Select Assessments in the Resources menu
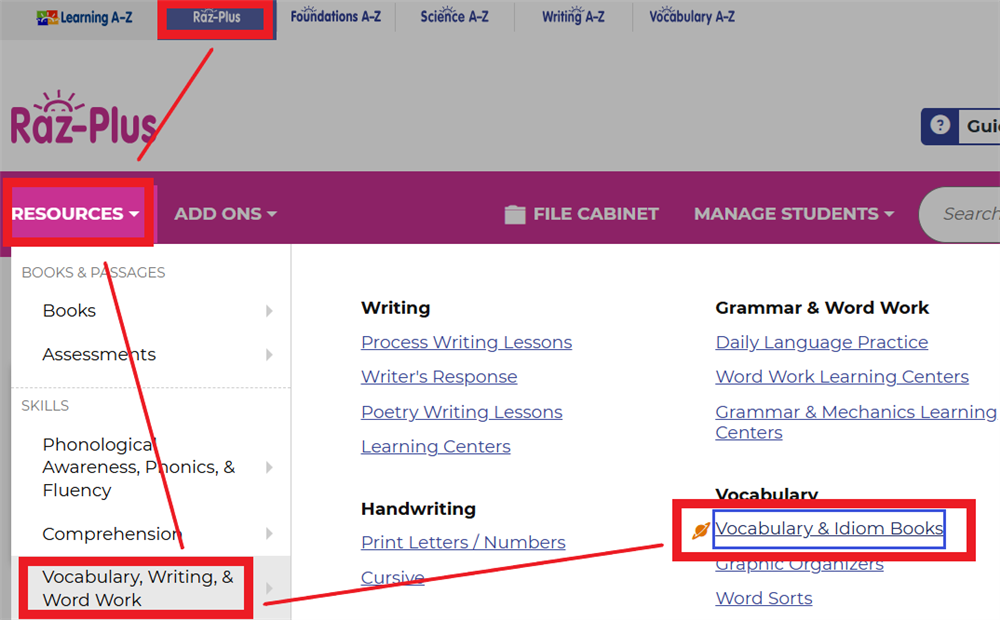1000x620 pixels. click(x=99, y=355)
